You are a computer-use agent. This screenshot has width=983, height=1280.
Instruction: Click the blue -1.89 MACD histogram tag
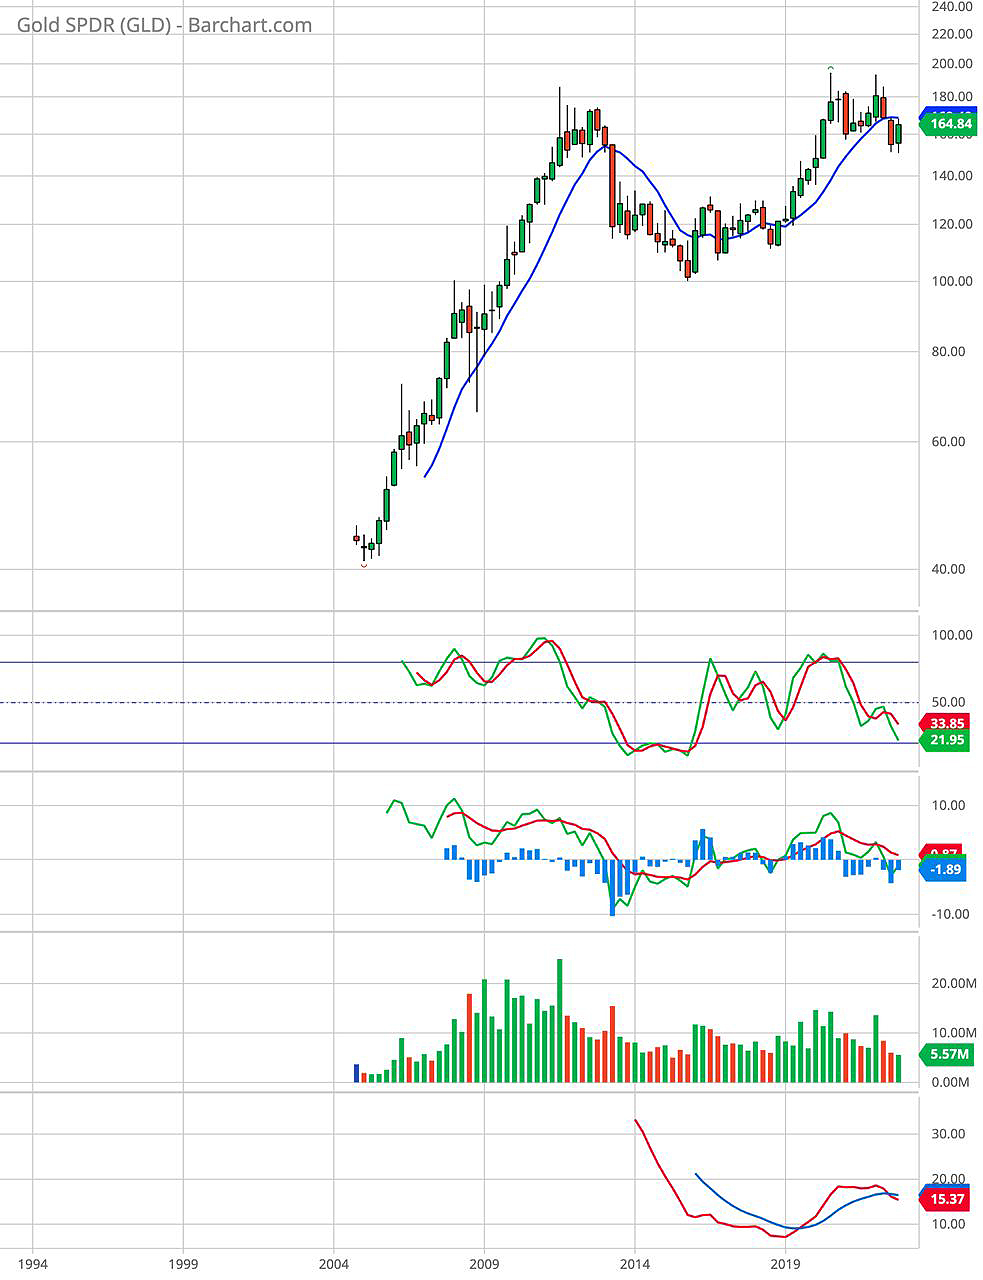(x=944, y=870)
